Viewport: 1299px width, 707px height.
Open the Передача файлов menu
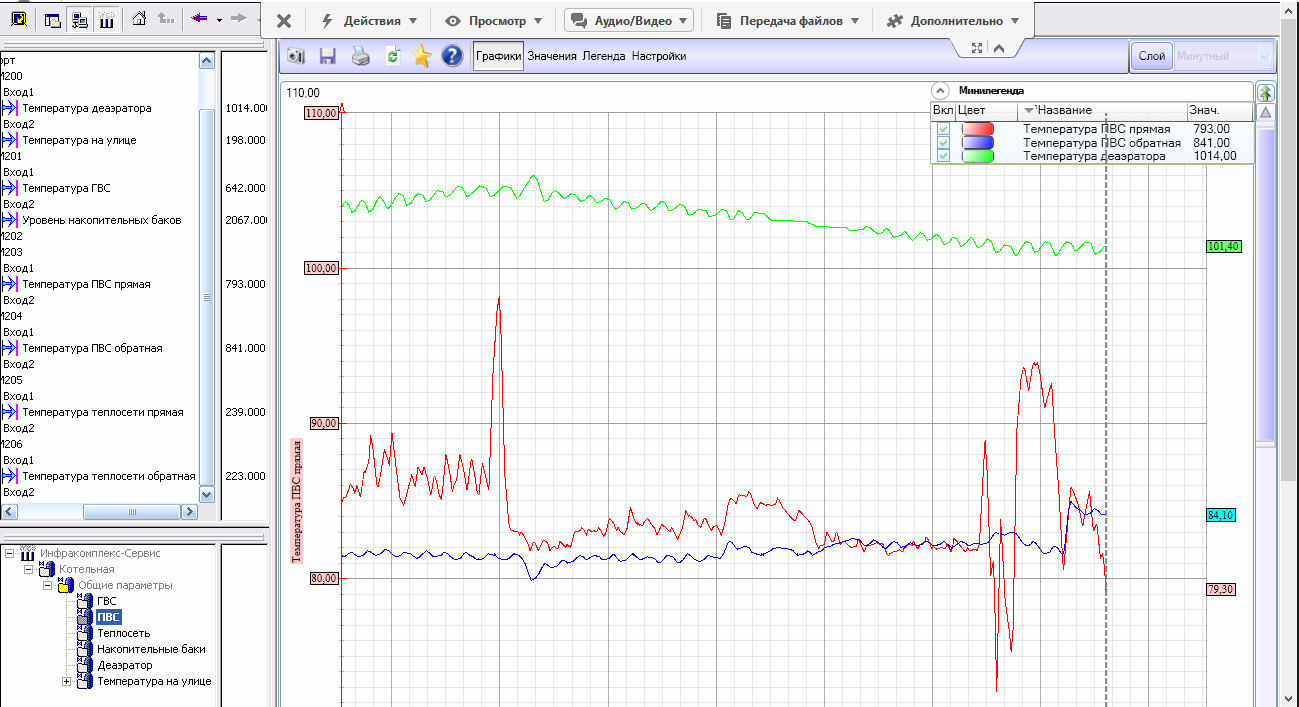[788, 21]
